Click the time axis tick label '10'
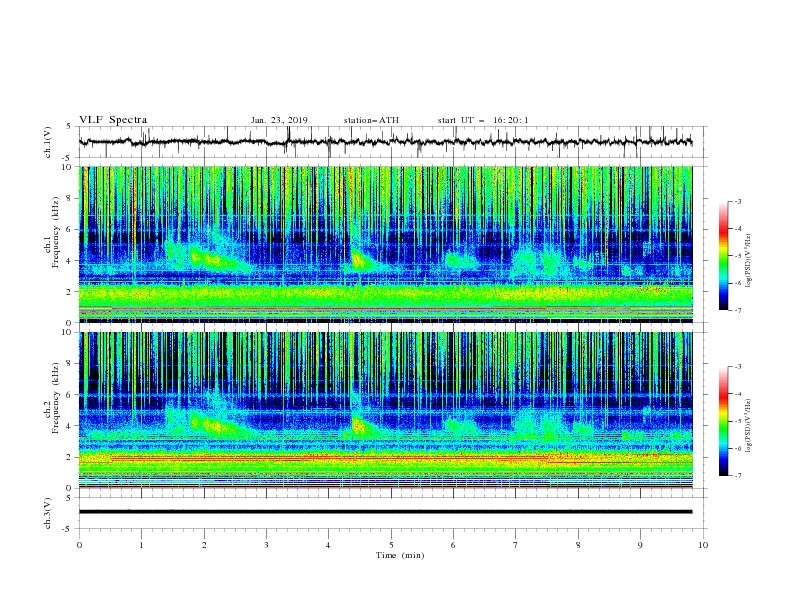The image size is (792, 612). point(703,545)
